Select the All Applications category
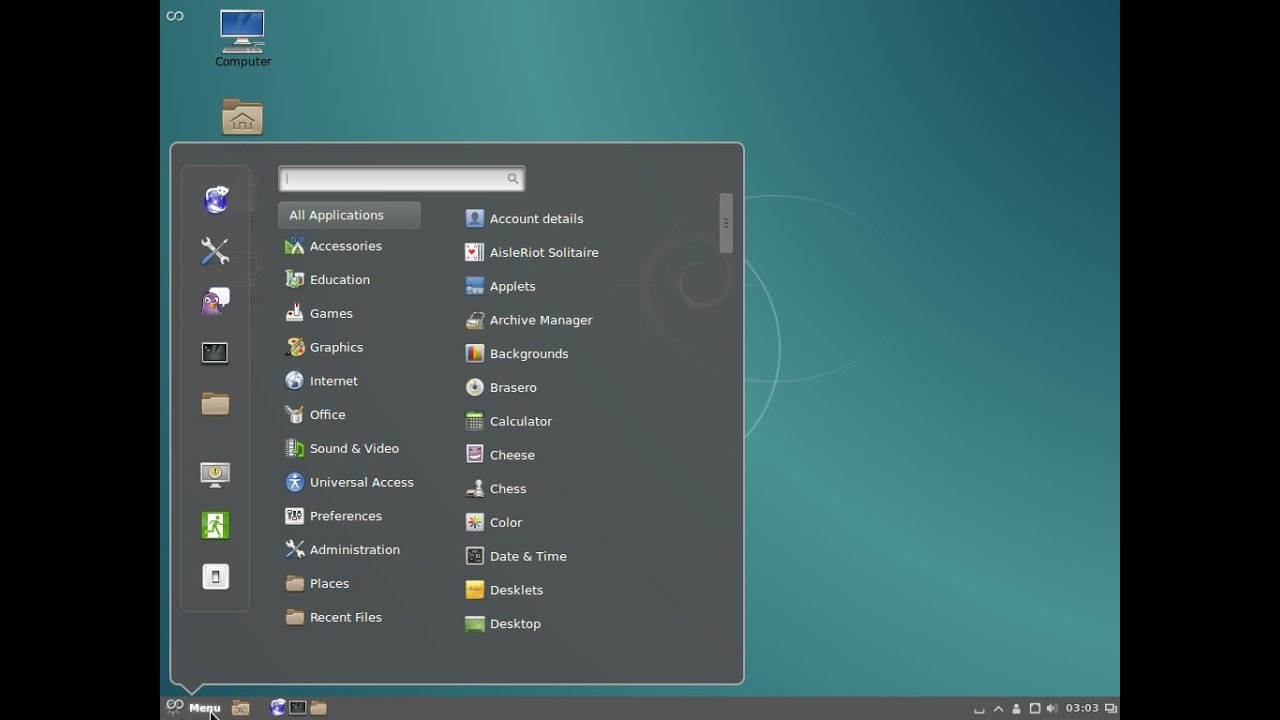The height and width of the screenshot is (720, 1280). (349, 215)
